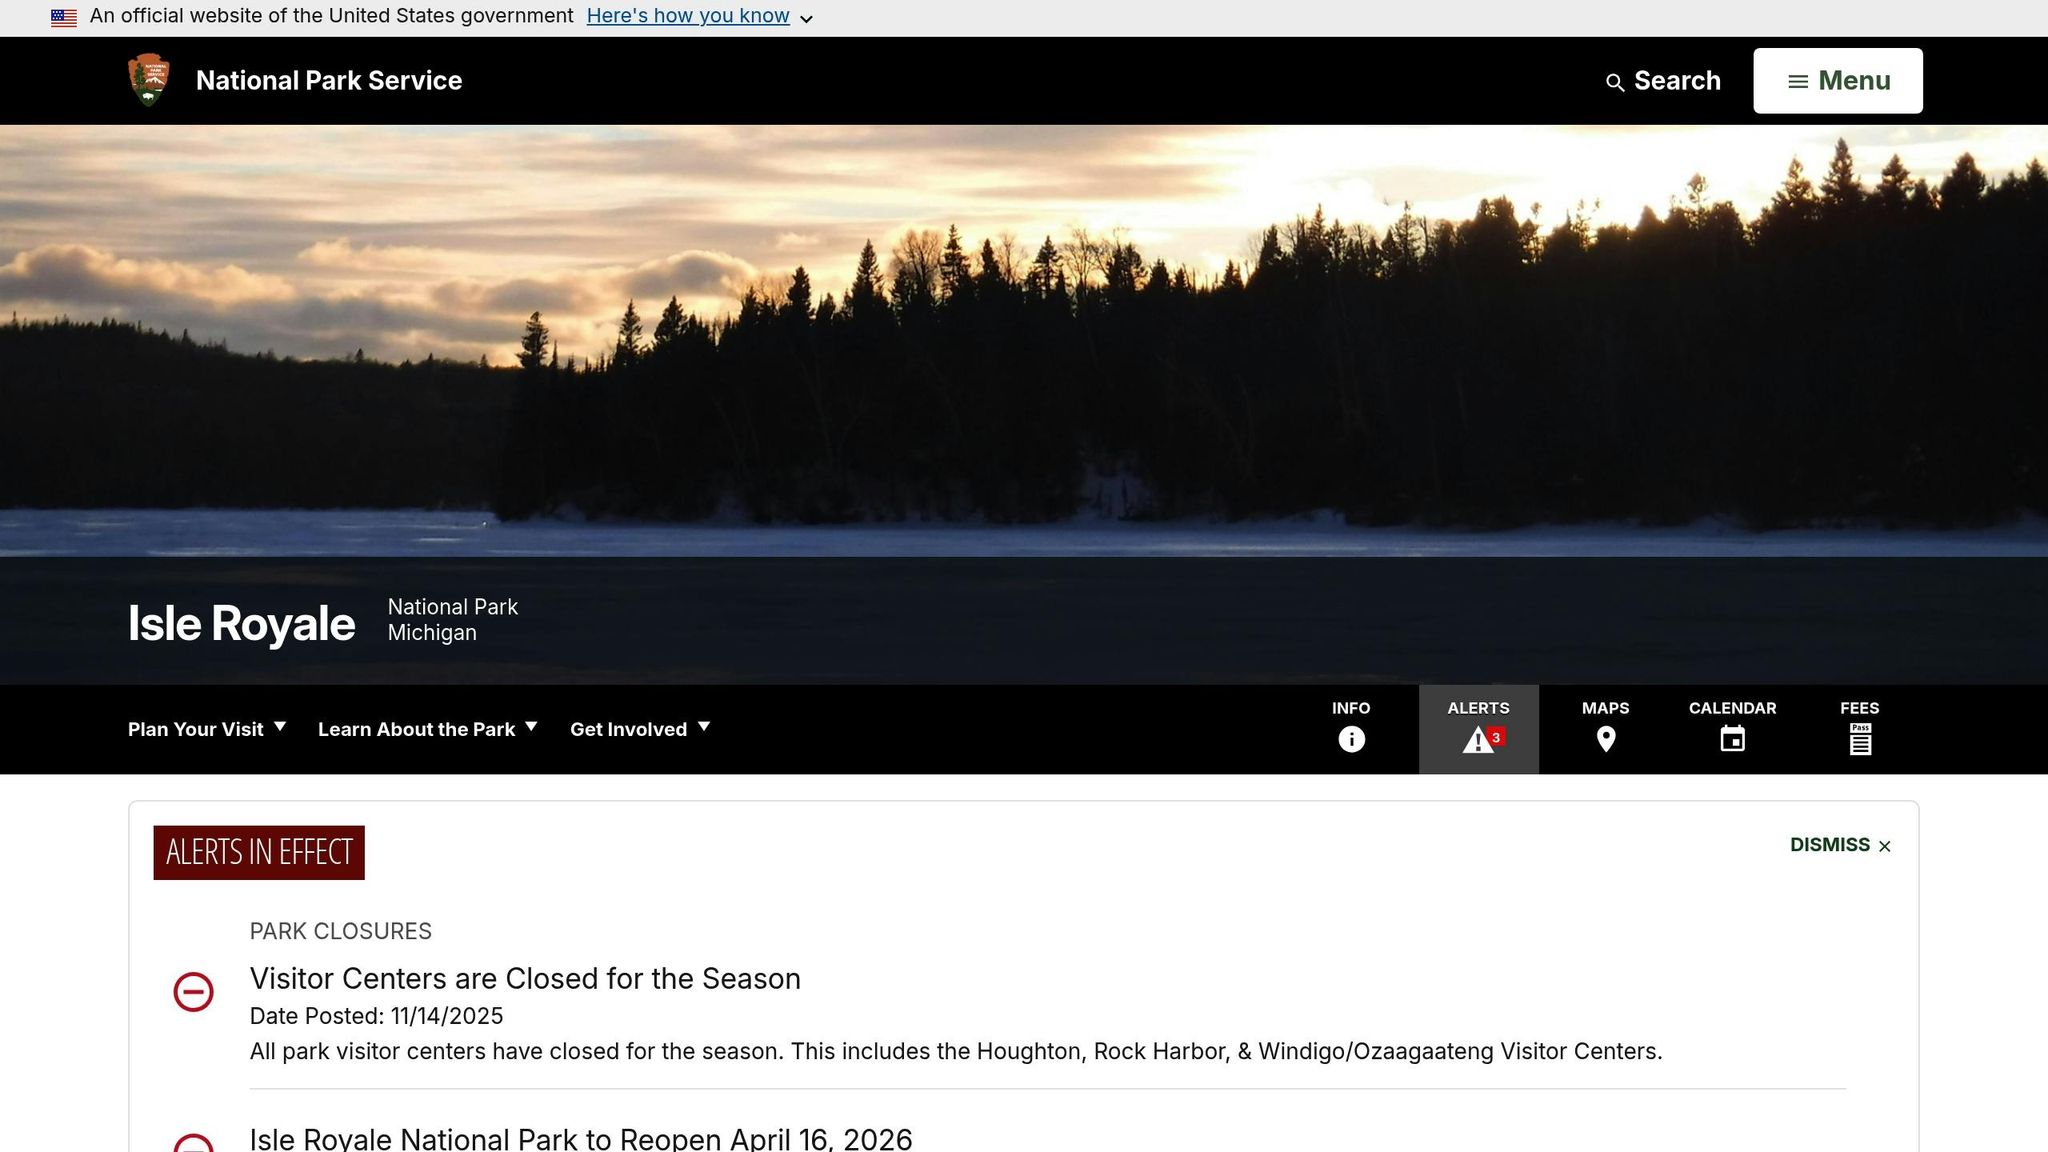The height and width of the screenshot is (1152, 2048).
Task: Click 'An official website of the United States government' text
Action: (332, 16)
